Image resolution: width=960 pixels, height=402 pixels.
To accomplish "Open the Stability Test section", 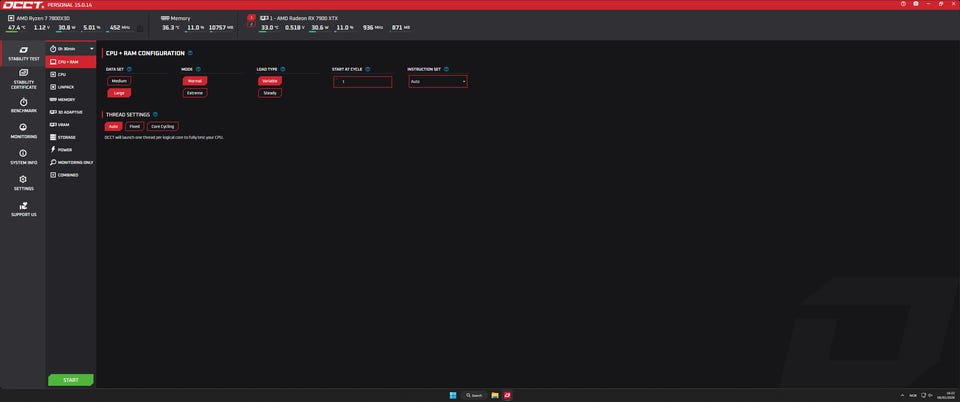I will (23, 54).
